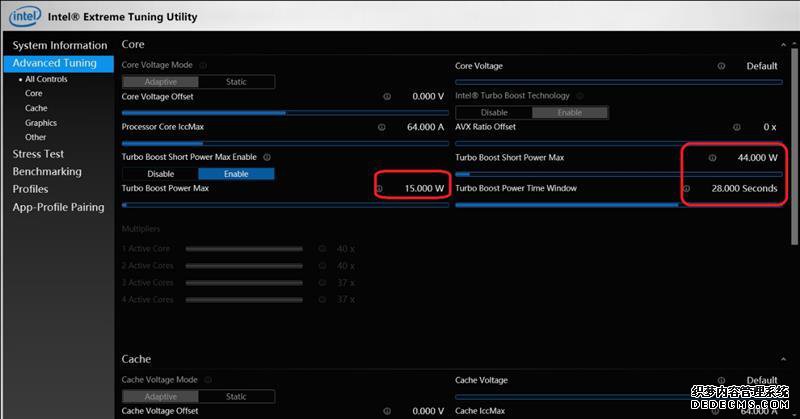The image size is (800, 419).
Task: Click the Intel logo icon
Action: click(24, 16)
